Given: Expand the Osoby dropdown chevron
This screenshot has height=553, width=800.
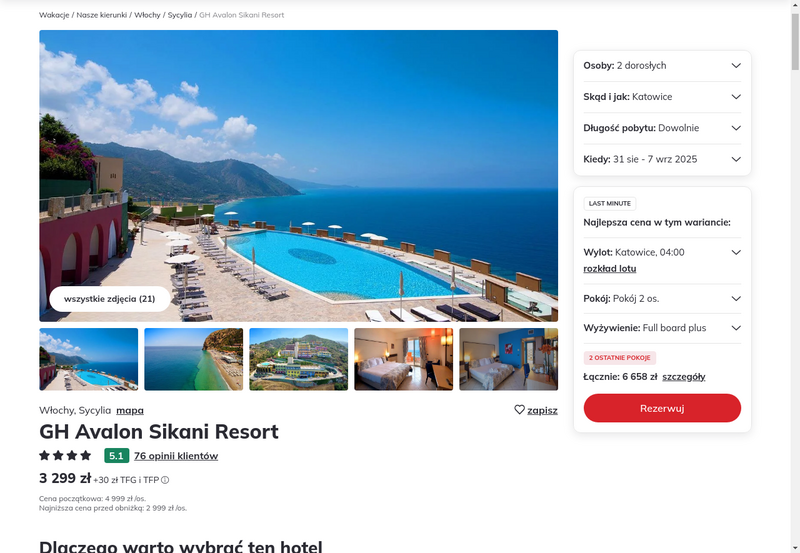Looking at the screenshot, I should point(736,65).
